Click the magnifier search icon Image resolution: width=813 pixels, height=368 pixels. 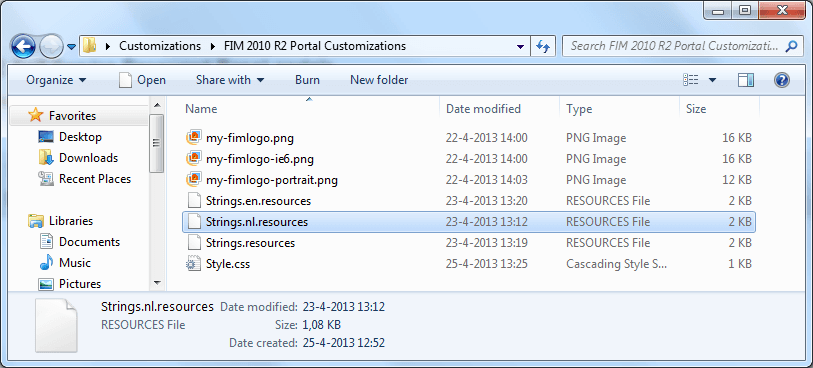click(791, 46)
